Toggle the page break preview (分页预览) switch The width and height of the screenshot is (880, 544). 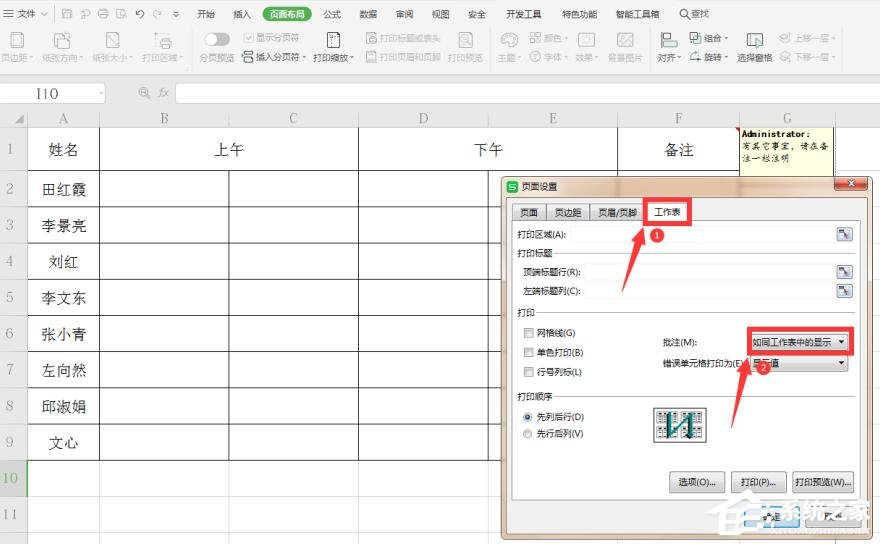click(x=217, y=39)
